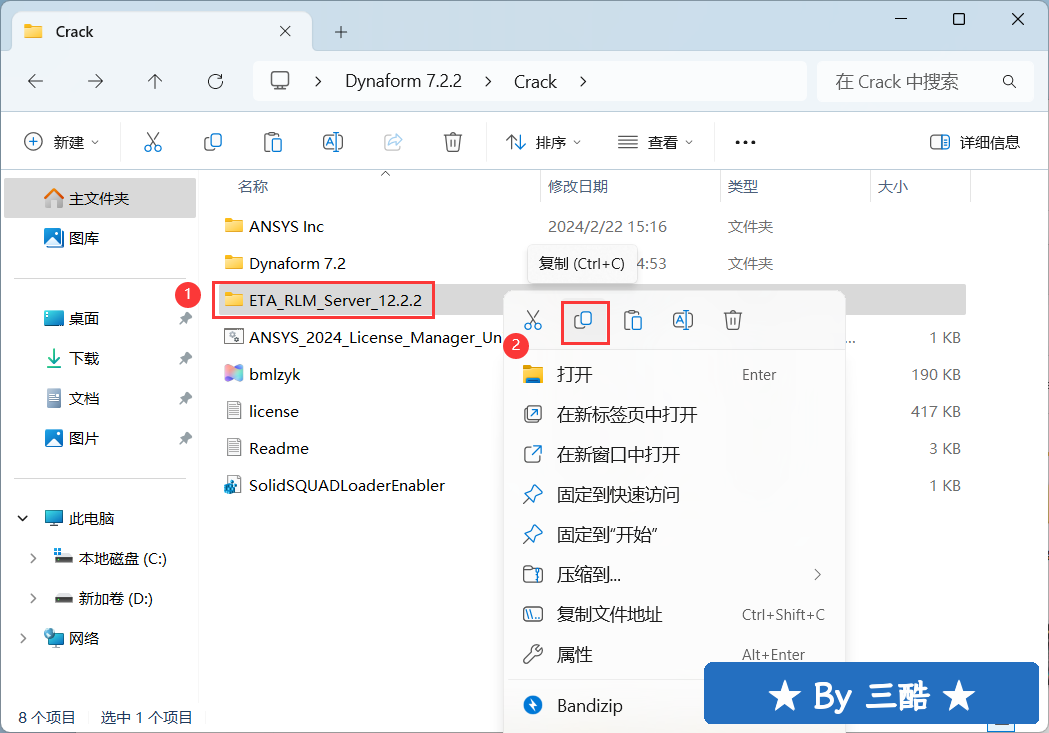Go back with the left arrow

[35, 82]
